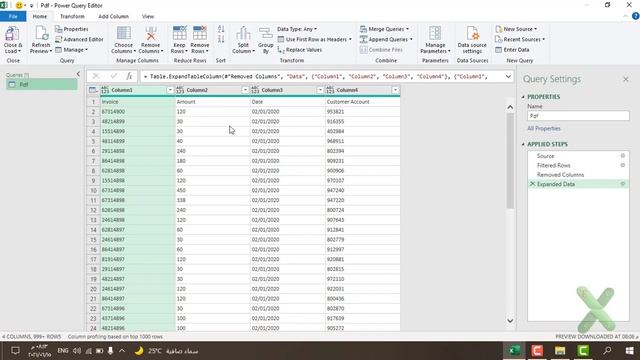Image resolution: width=640 pixels, height=360 pixels.
Task: Click the table corner menu icon
Action: click(93, 90)
